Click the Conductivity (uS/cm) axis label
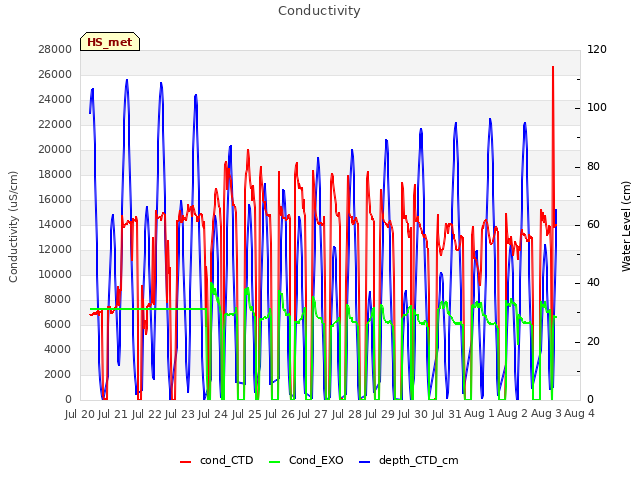 coord(13,227)
